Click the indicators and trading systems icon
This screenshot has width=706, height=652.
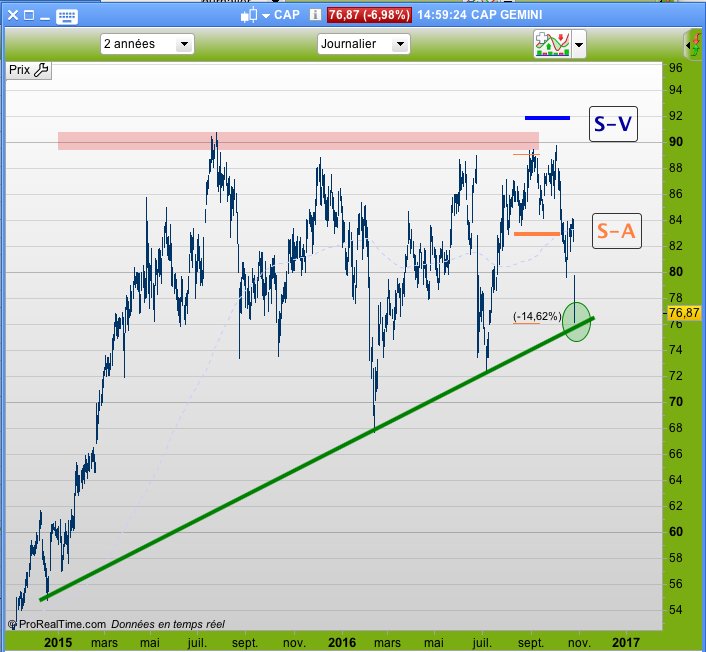click(x=552, y=44)
